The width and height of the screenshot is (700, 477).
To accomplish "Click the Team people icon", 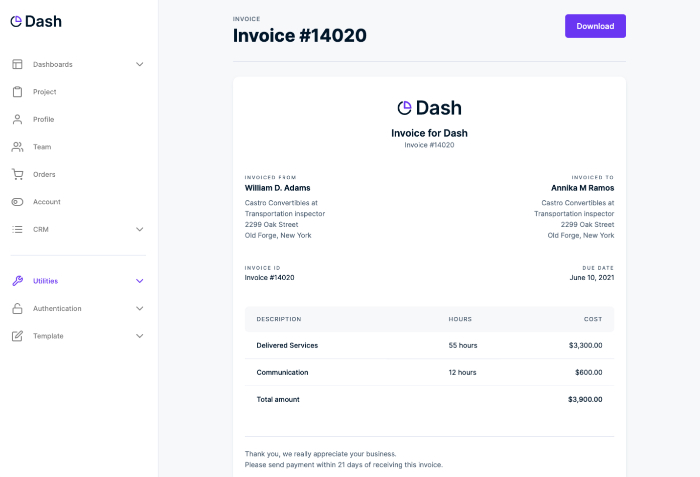I will coord(17,147).
